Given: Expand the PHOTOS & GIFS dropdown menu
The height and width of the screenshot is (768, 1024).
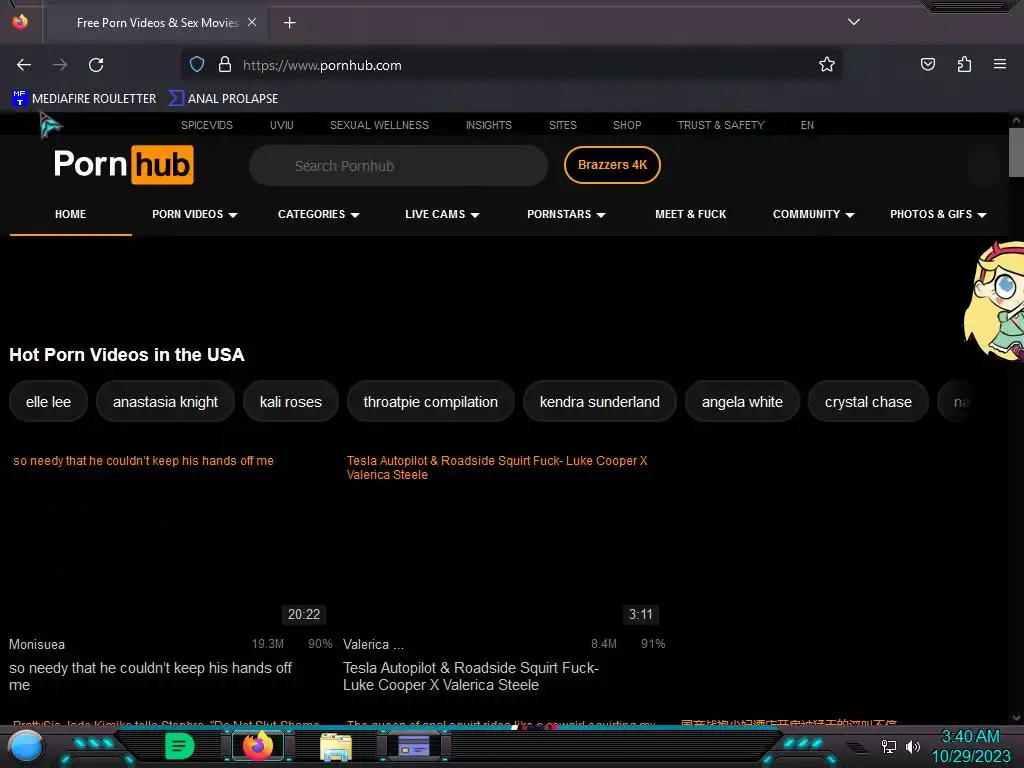Looking at the screenshot, I should click(x=938, y=214).
